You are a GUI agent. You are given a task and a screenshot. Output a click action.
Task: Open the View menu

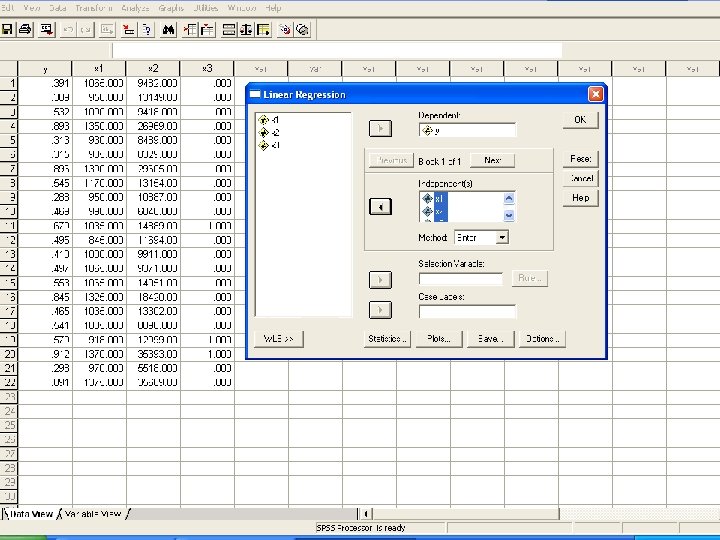point(32,8)
